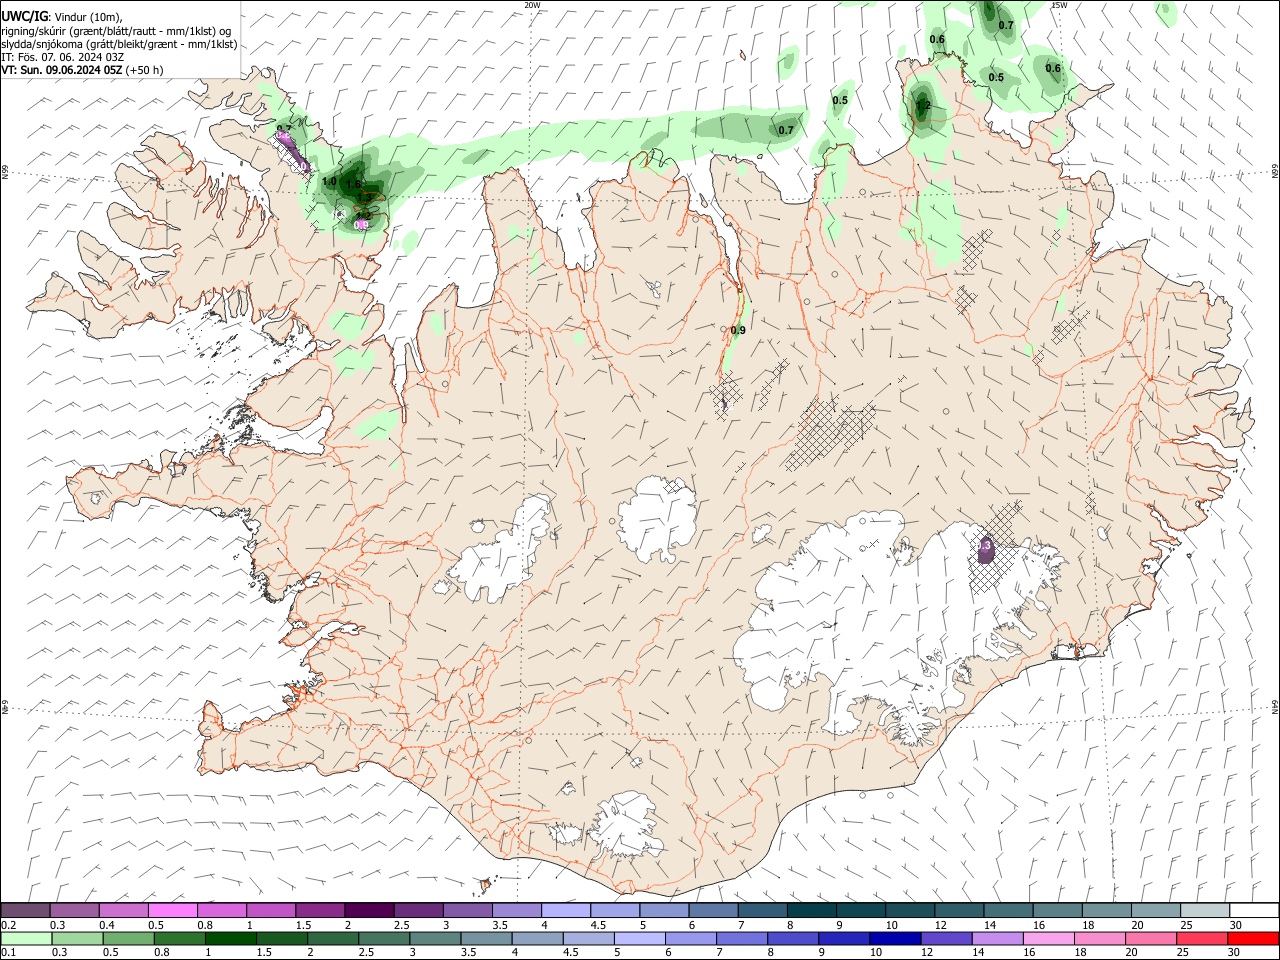The image size is (1280, 960).
Task: Click the 0.7 value on the long offshore green band
Action: click(x=786, y=130)
